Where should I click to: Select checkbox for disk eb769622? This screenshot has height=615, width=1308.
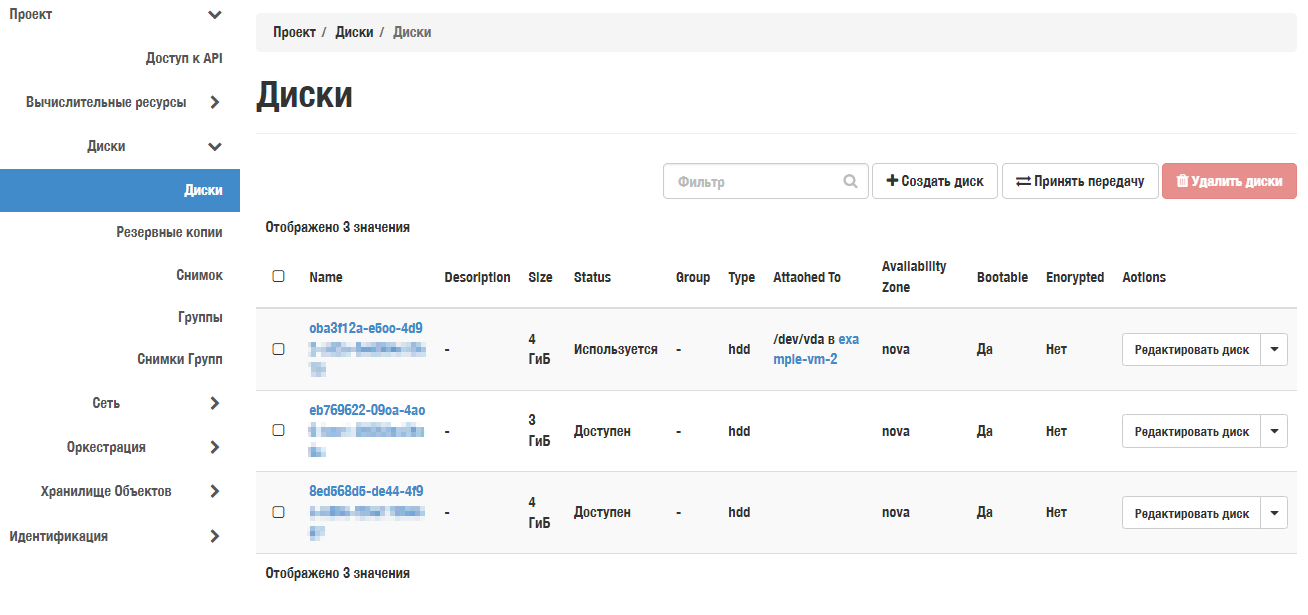pyautogui.click(x=279, y=431)
